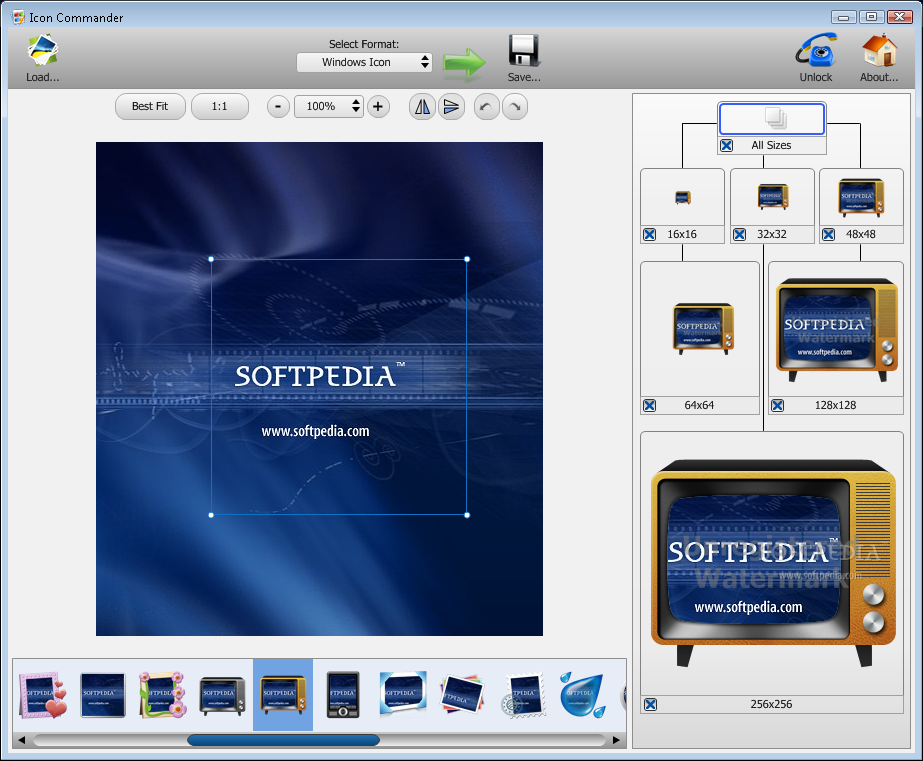Open the Select Format dropdown
The height and width of the screenshot is (761, 923).
[364, 62]
